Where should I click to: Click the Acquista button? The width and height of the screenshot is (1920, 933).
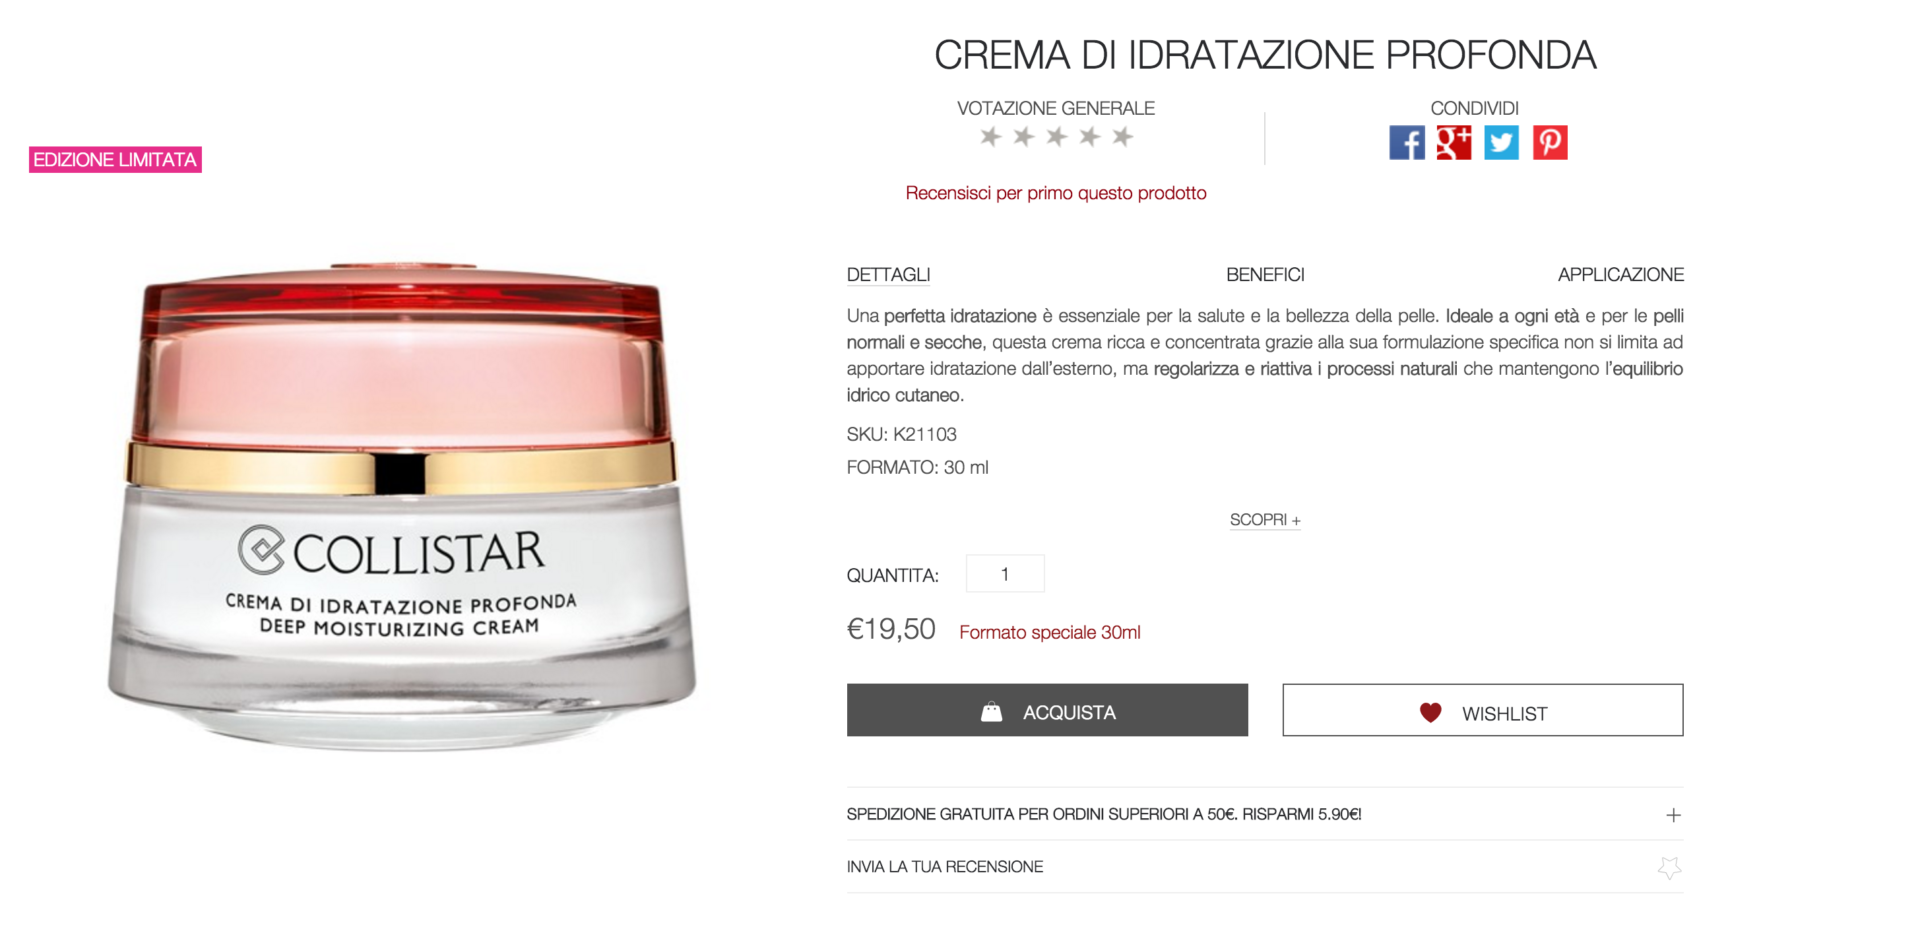pyautogui.click(x=1047, y=710)
